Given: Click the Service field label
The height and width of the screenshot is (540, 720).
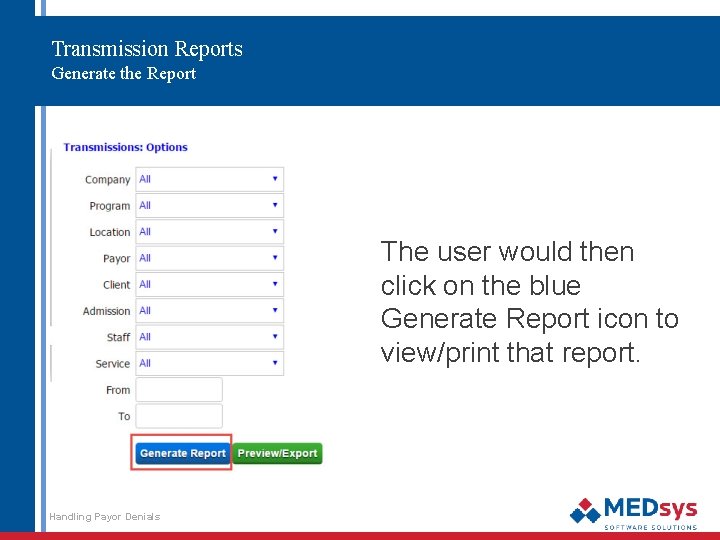Looking at the screenshot, I should click(x=112, y=364).
